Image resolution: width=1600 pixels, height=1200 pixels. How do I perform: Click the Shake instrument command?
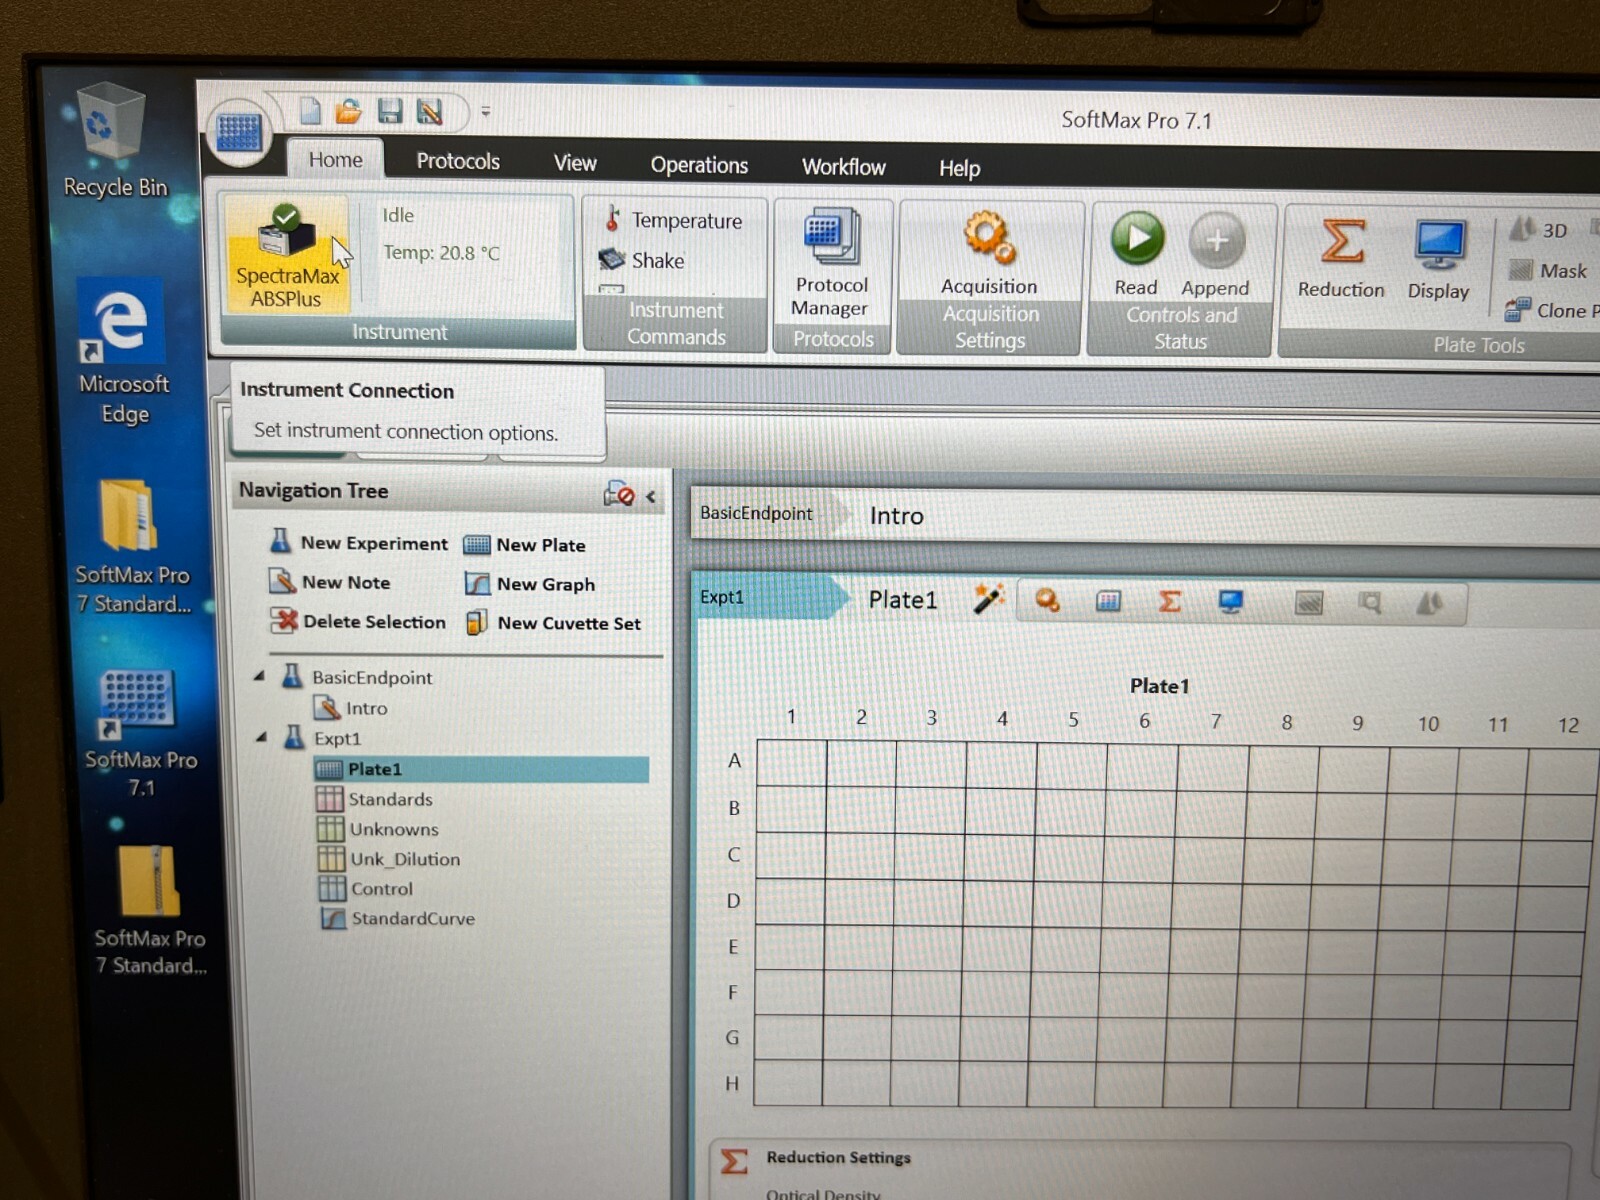coord(642,260)
